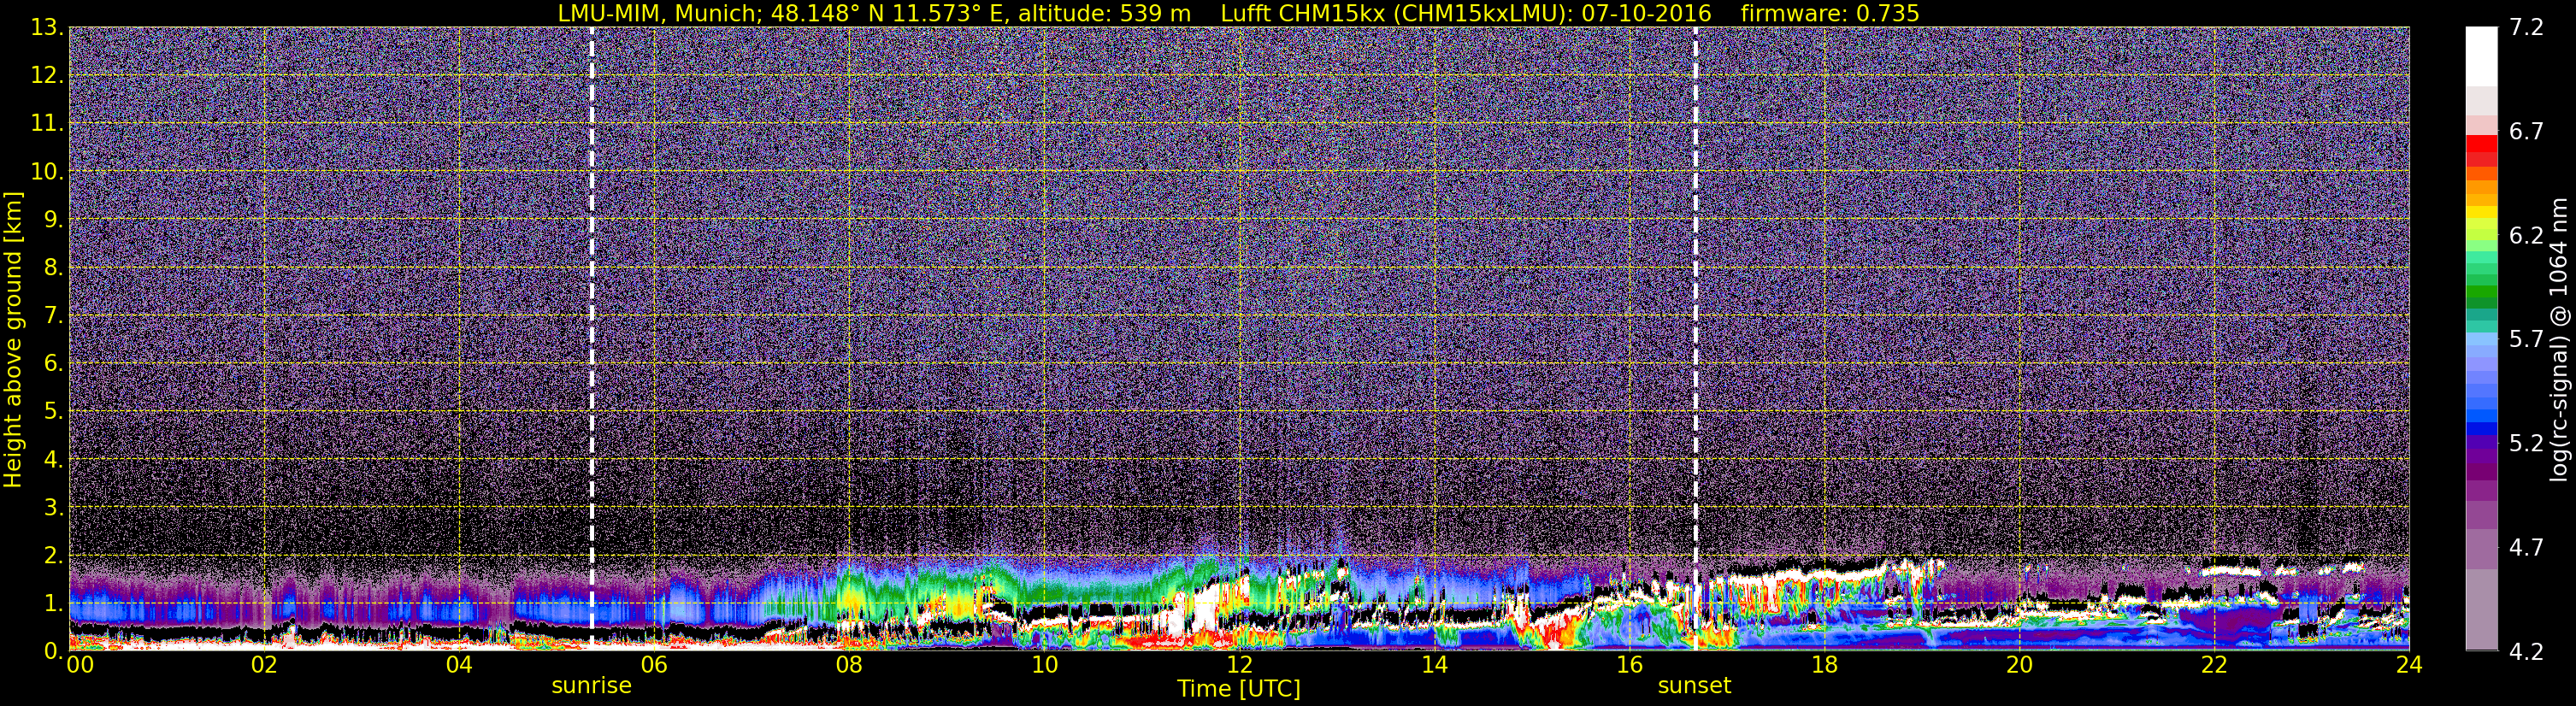
Task: Click the dashed sunset marker line
Action: point(1695,338)
